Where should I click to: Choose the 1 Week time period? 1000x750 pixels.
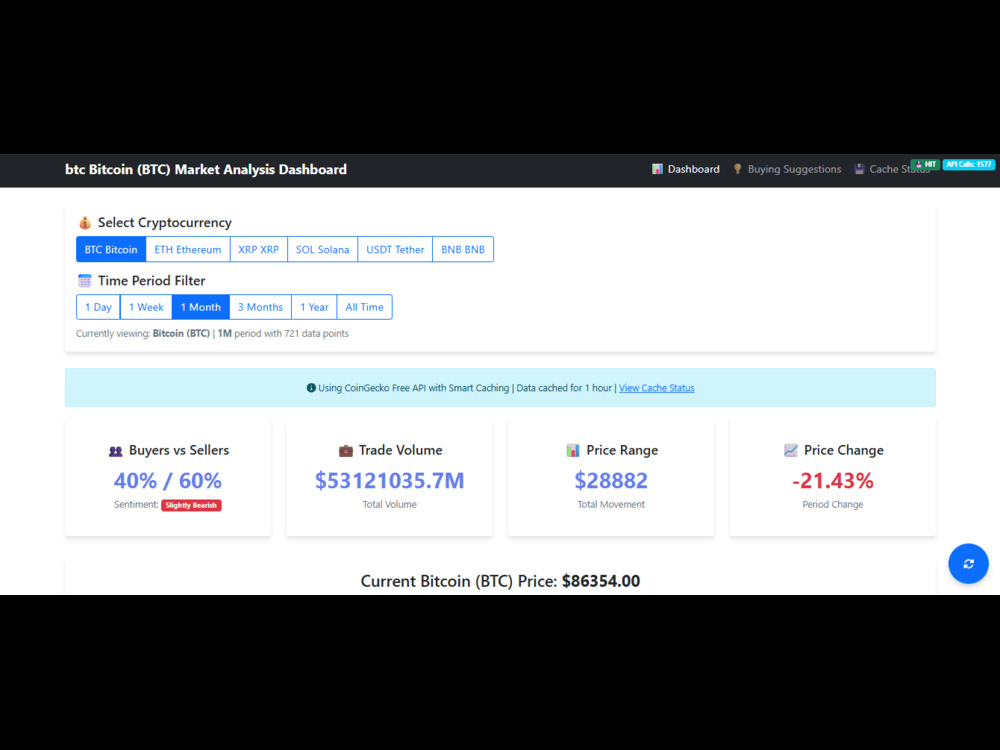(146, 307)
